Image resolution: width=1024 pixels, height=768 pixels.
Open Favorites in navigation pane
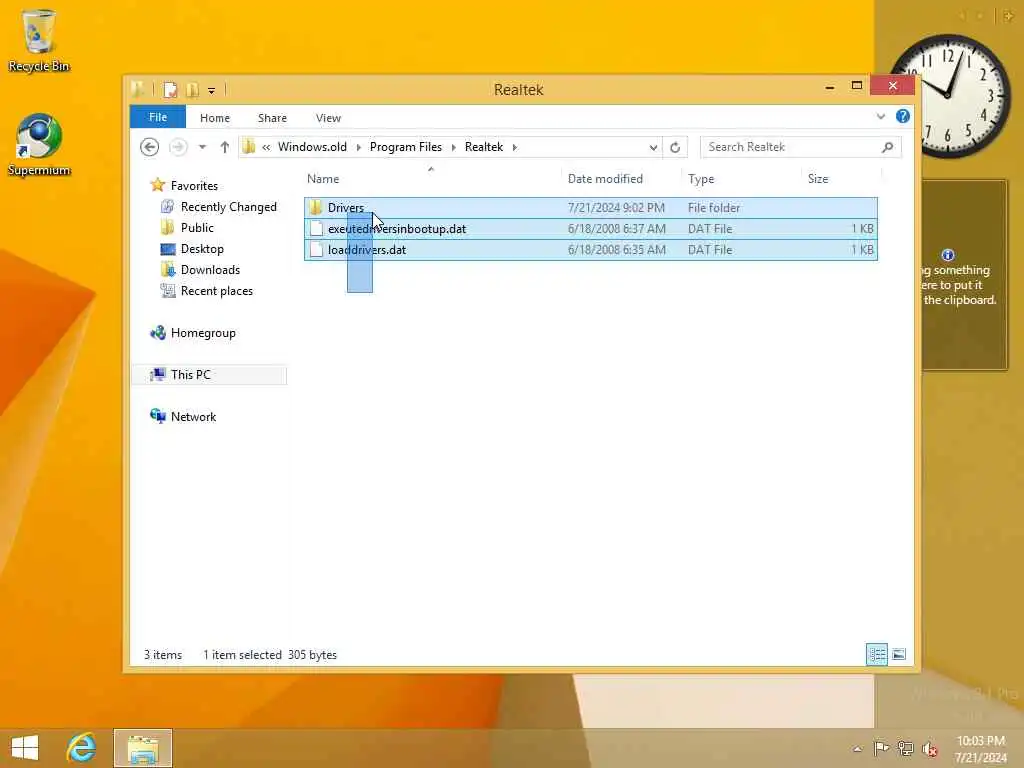tap(194, 185)
